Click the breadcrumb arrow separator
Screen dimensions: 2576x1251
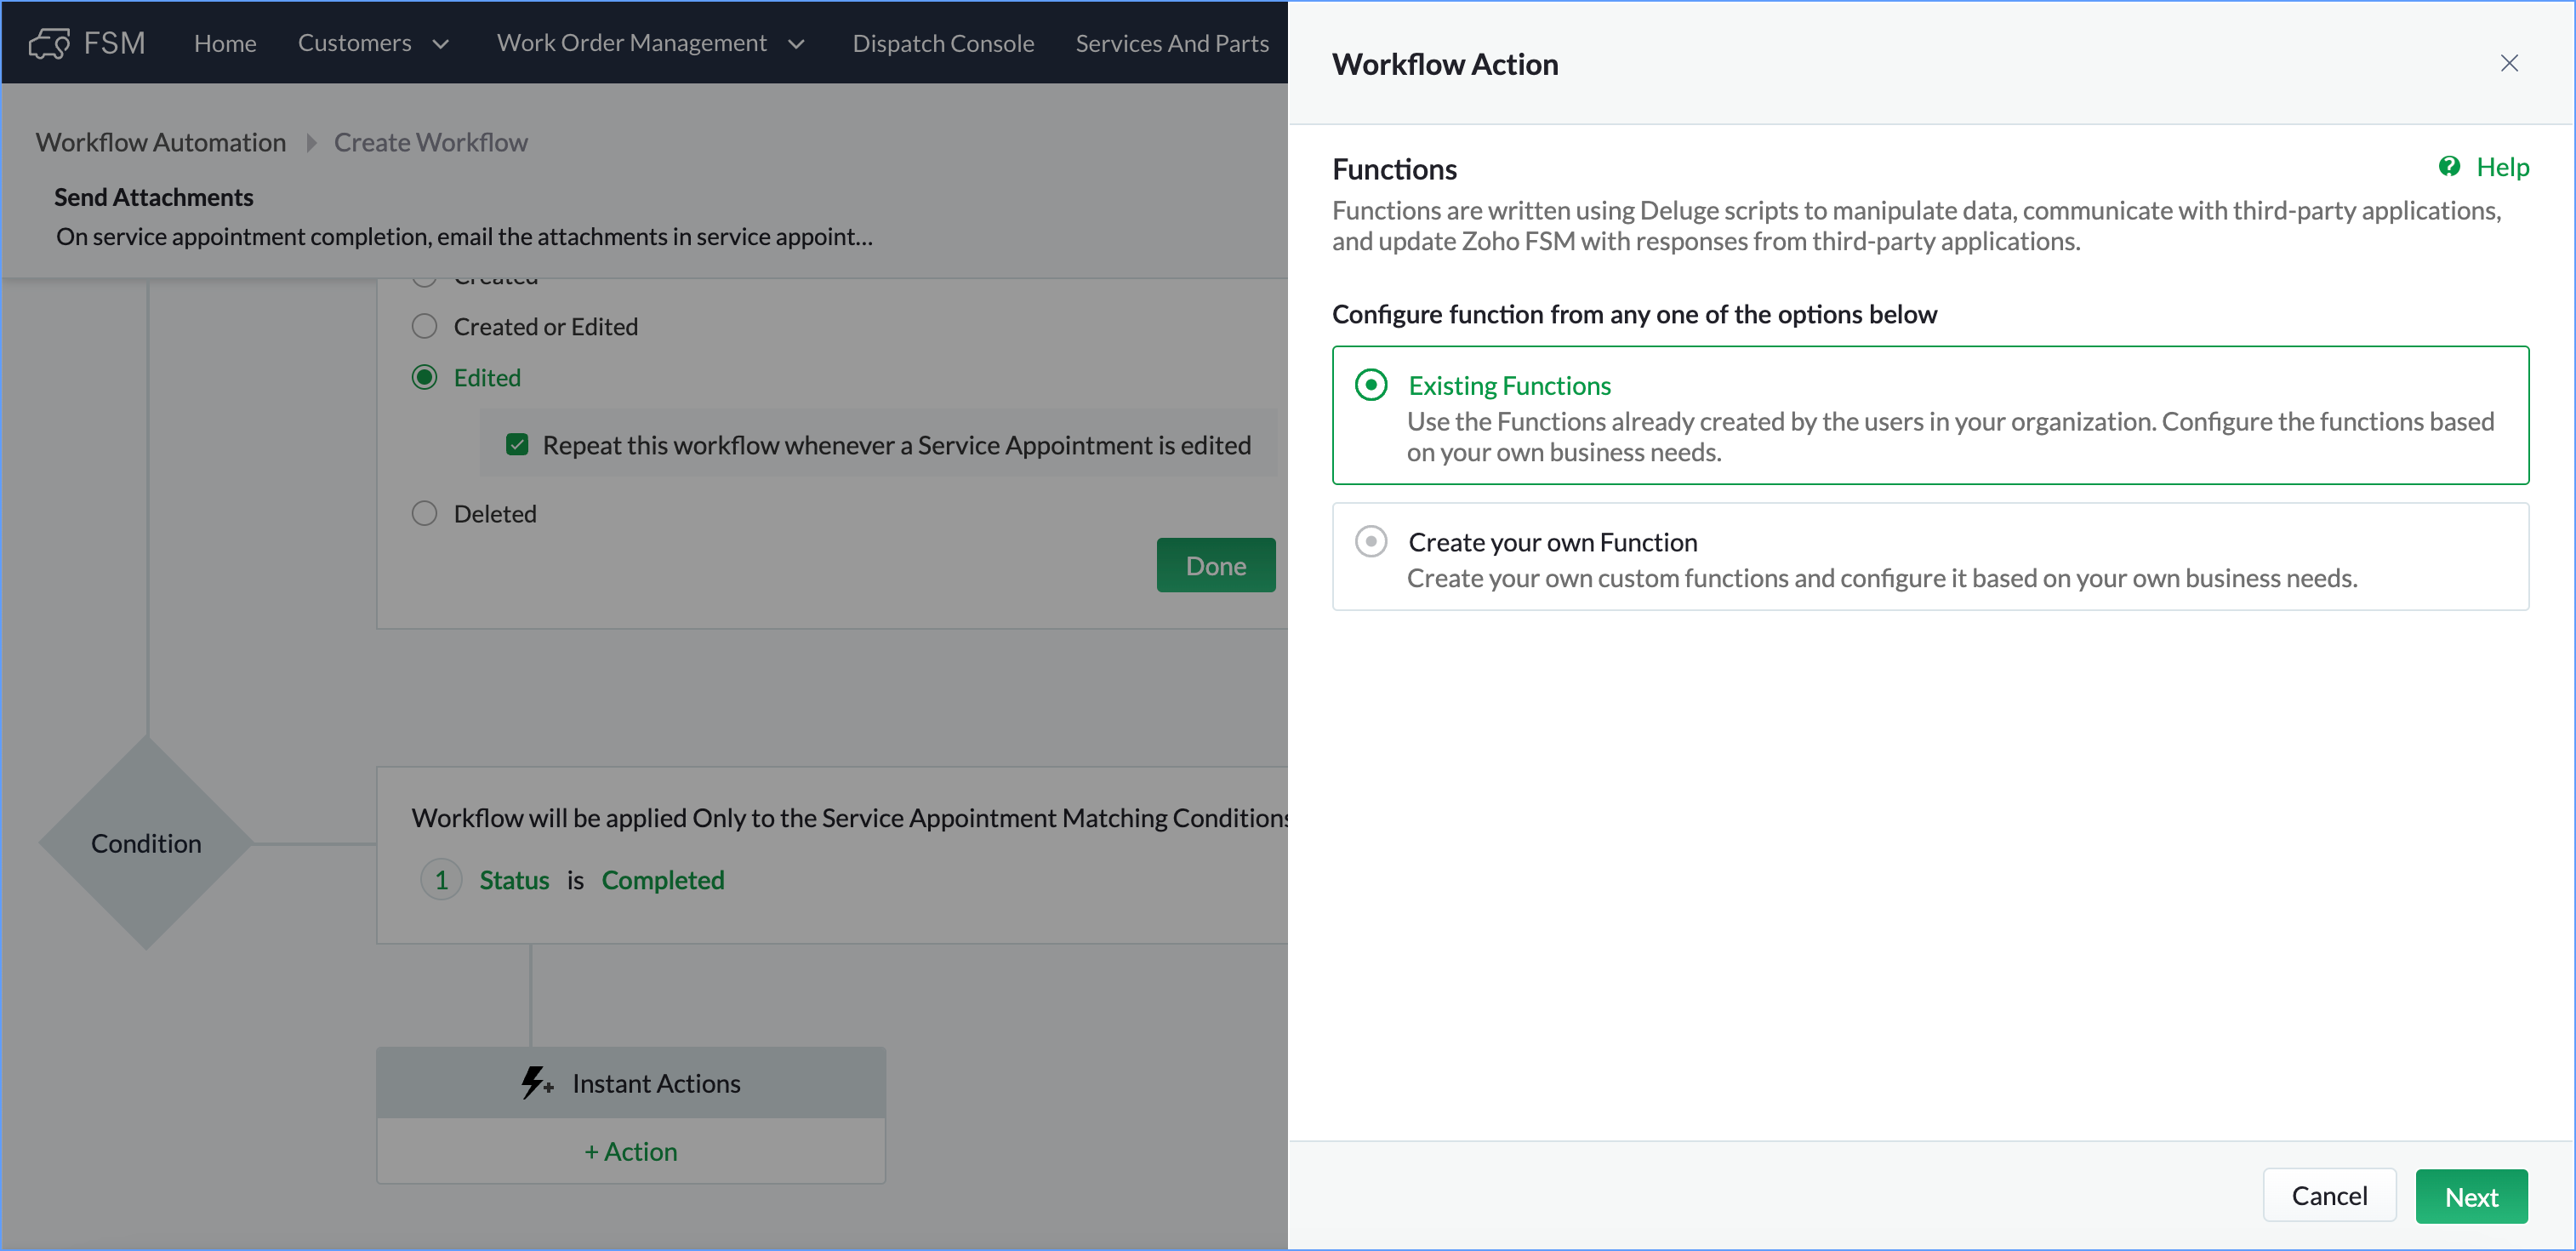coord(311,143)
